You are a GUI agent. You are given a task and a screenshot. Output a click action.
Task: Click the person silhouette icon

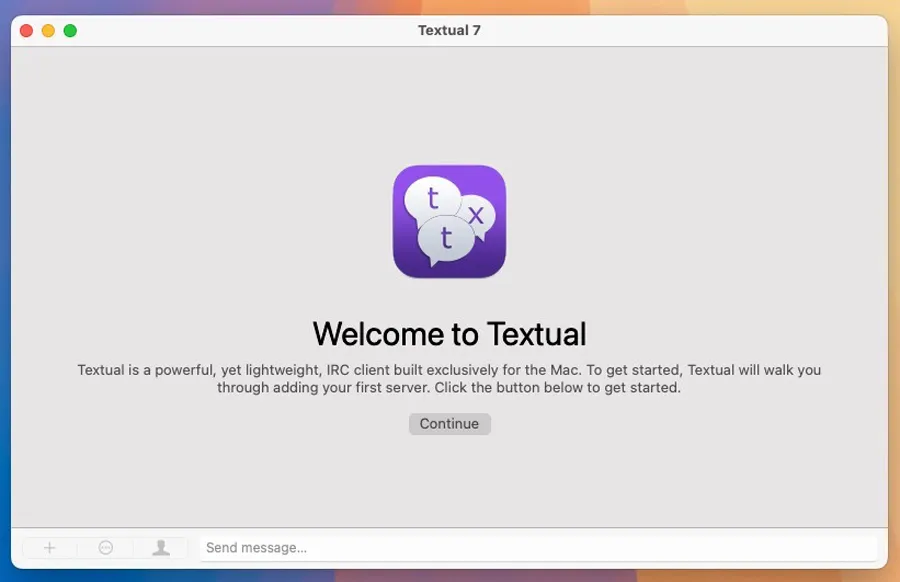point(160,547)
